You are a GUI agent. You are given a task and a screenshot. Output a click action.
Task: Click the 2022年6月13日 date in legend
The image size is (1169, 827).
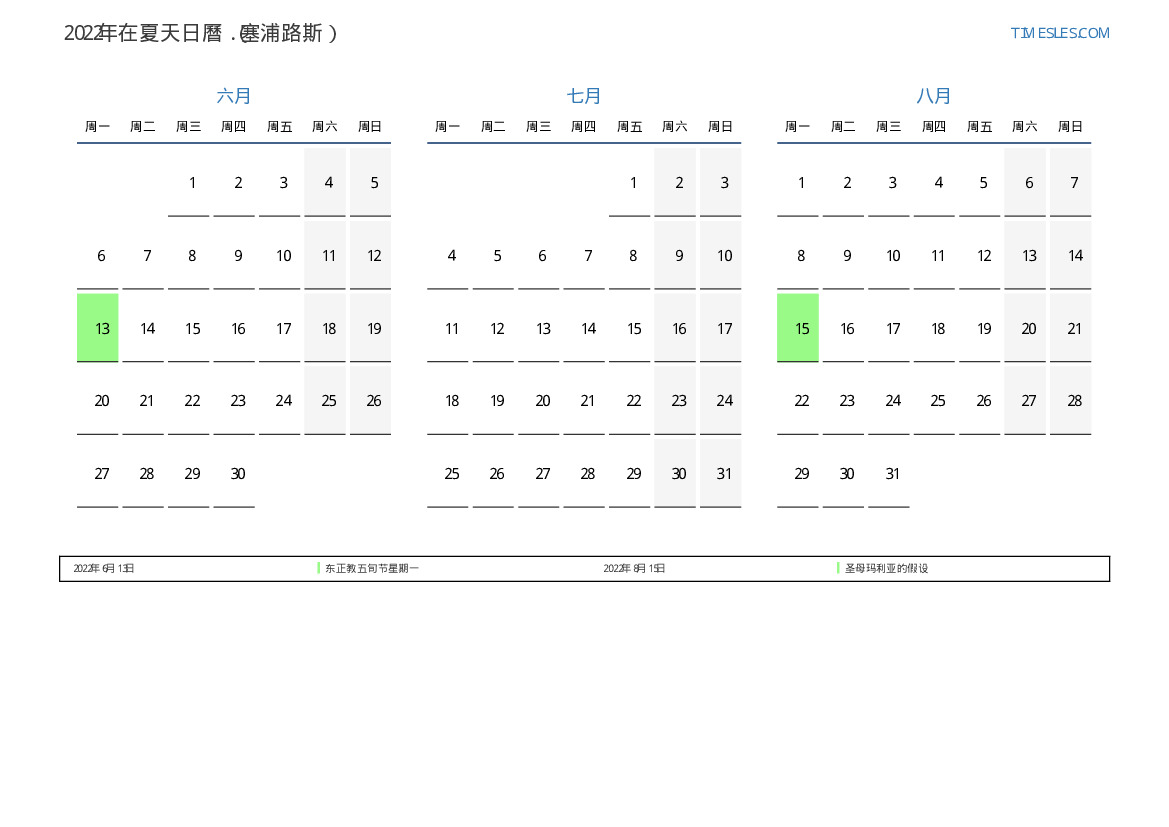[104, 568]
